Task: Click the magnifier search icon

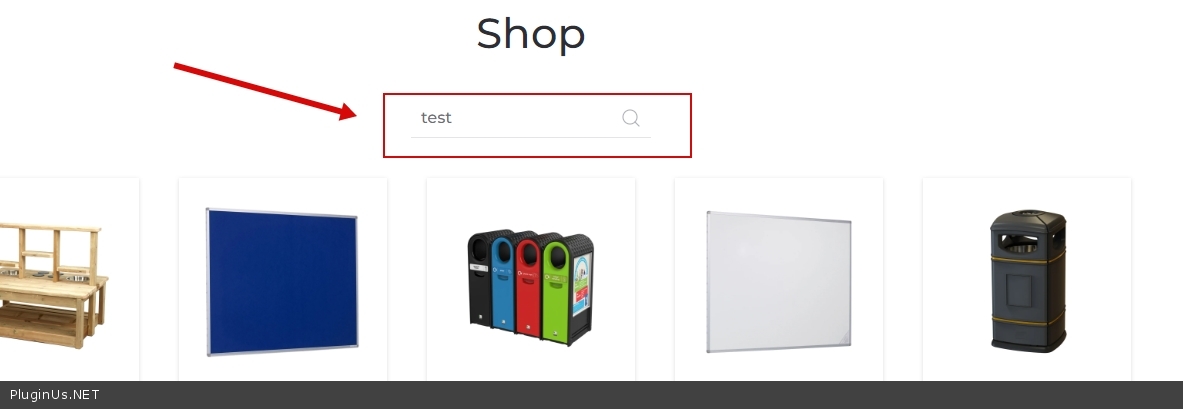Action: pos(631,118)
